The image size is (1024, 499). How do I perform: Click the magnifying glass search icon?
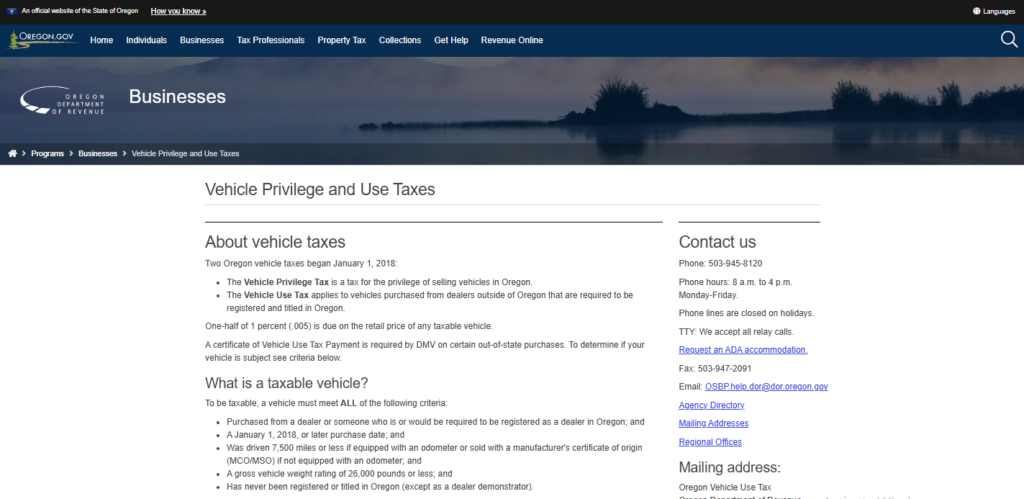click(1008, 40)
